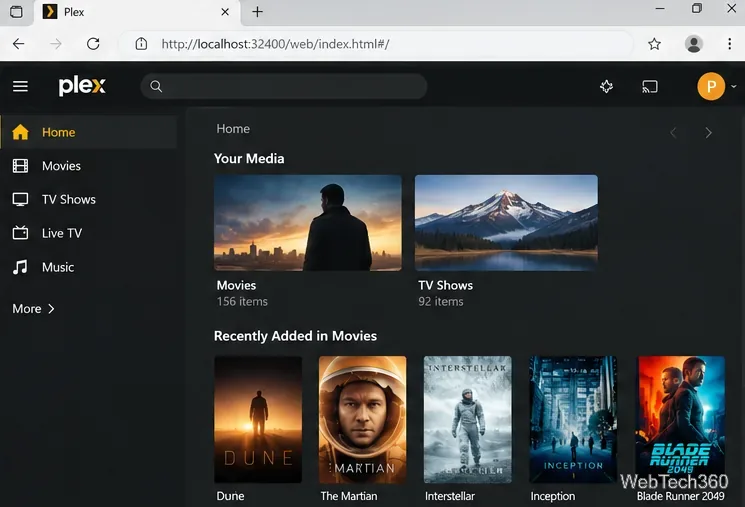Open The Martian movie poster

point(363,420)
